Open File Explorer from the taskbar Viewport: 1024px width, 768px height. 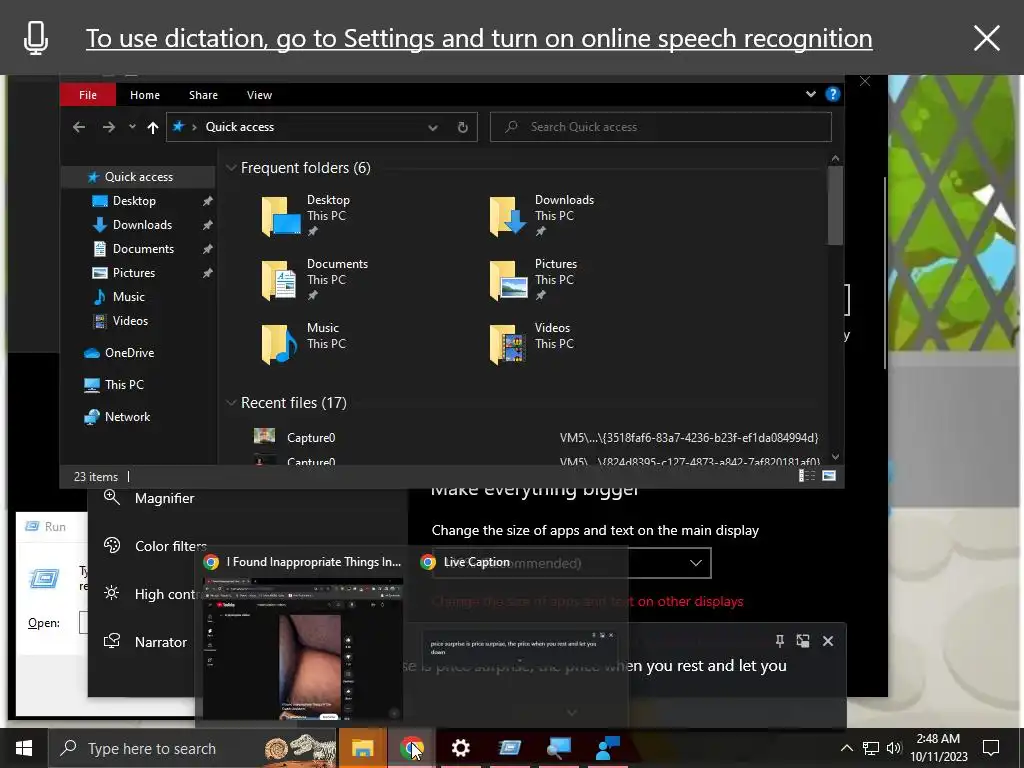(x=362, y=748)
